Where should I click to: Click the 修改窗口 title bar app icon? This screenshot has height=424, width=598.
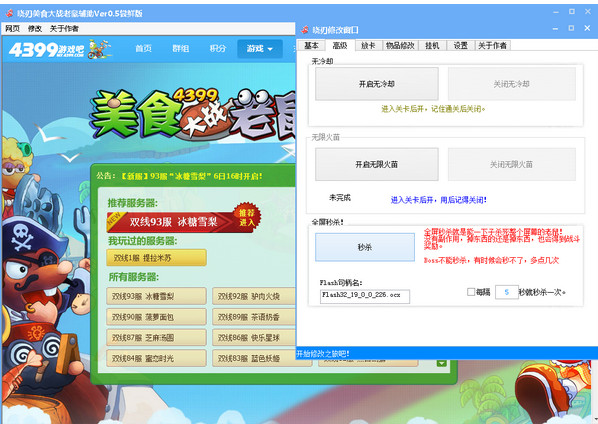305,29
